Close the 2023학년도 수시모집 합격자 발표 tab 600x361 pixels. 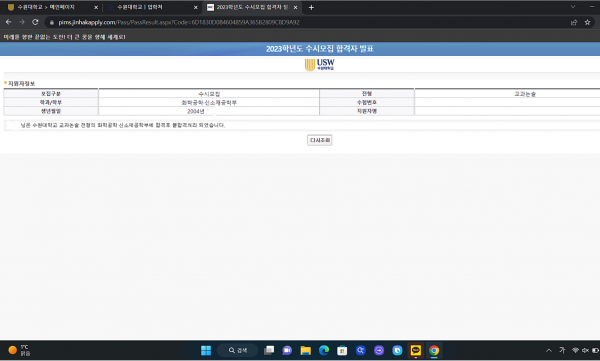[295, 7]
